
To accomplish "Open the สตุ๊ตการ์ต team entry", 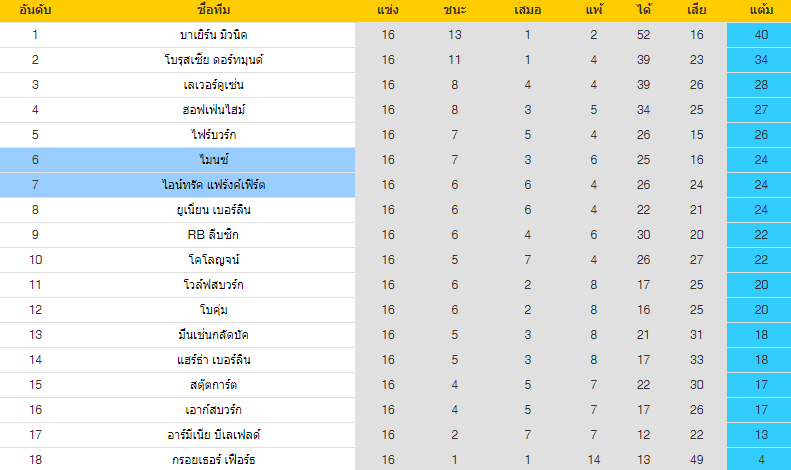I will pyautogui.click(x=213, y=385).
